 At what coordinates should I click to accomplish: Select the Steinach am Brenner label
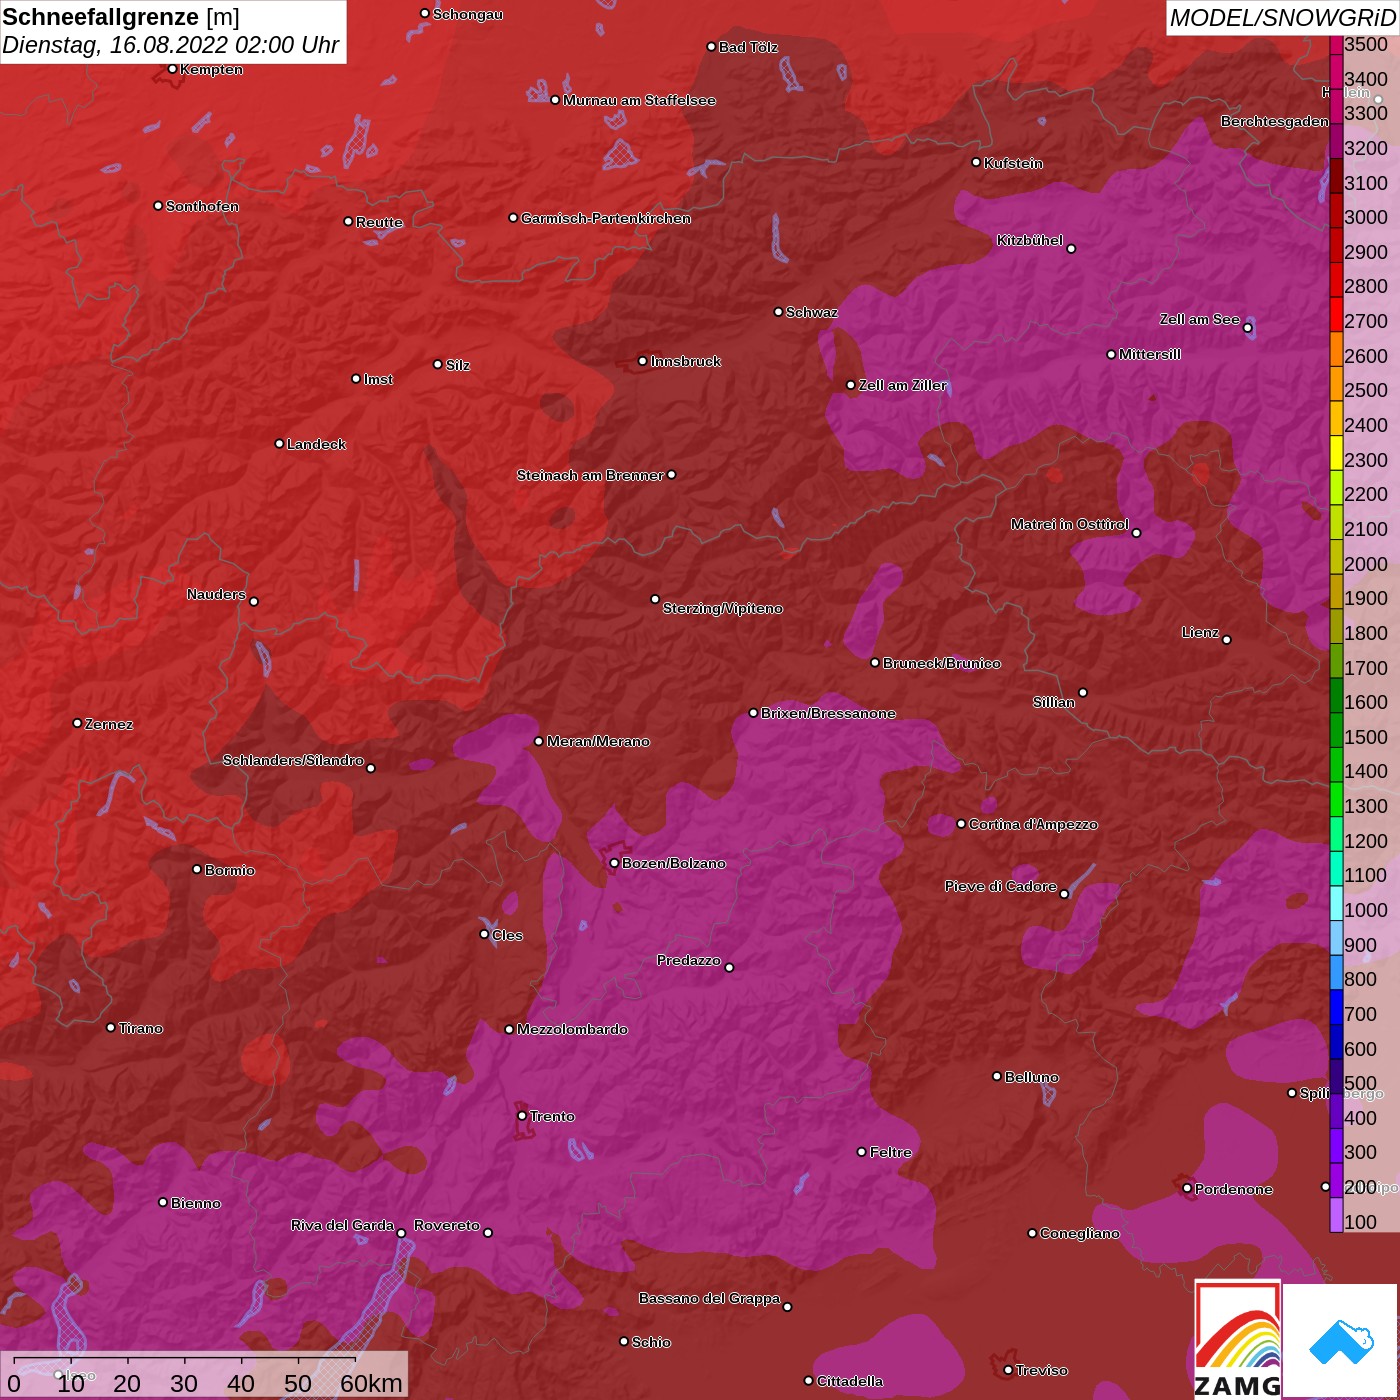(x=590, y=475)
